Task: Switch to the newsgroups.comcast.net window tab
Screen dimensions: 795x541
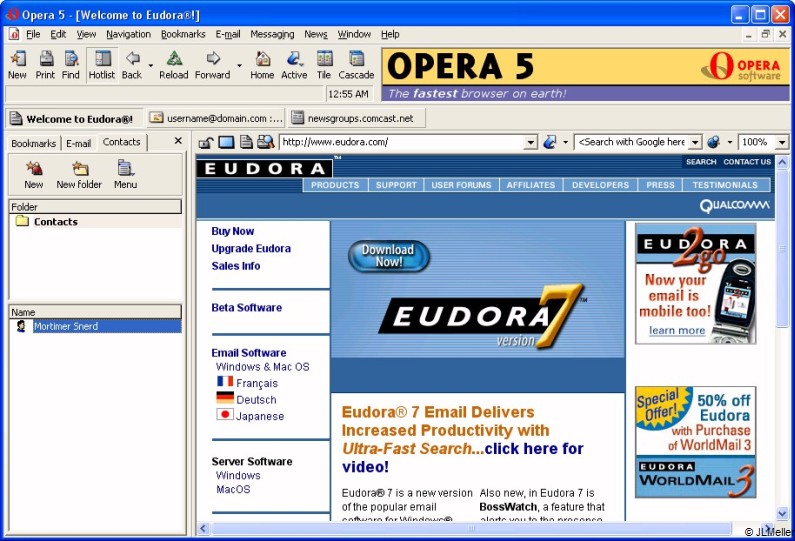Action: [x=355, y=119]
